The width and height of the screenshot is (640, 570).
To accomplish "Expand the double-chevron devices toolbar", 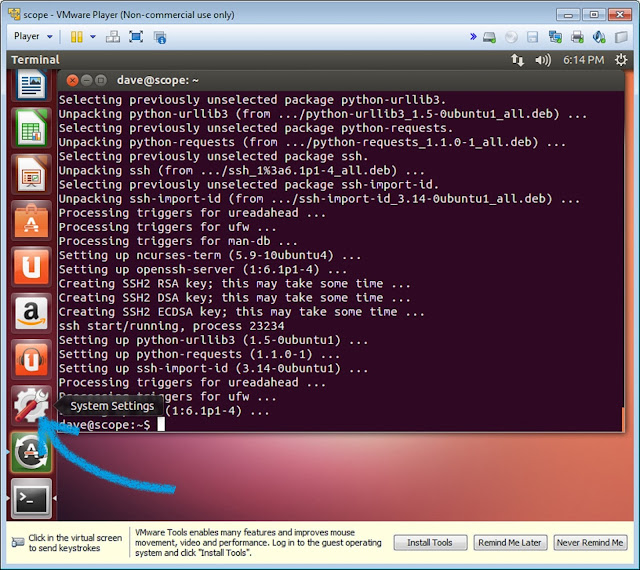I will click(x=473, y=37).
